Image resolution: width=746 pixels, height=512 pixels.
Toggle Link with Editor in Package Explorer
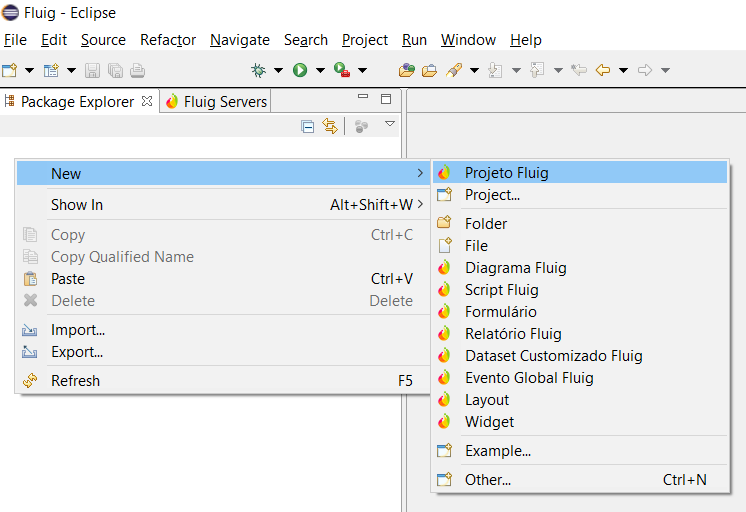(x=330, y=126)
